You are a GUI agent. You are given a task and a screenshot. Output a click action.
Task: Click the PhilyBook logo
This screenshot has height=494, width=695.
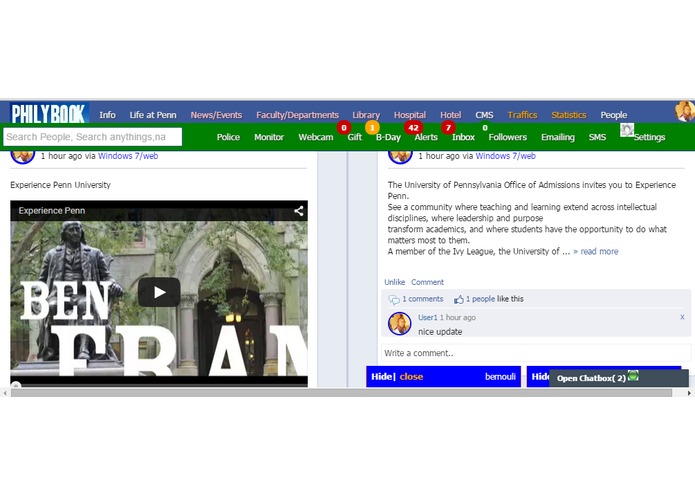49,113
